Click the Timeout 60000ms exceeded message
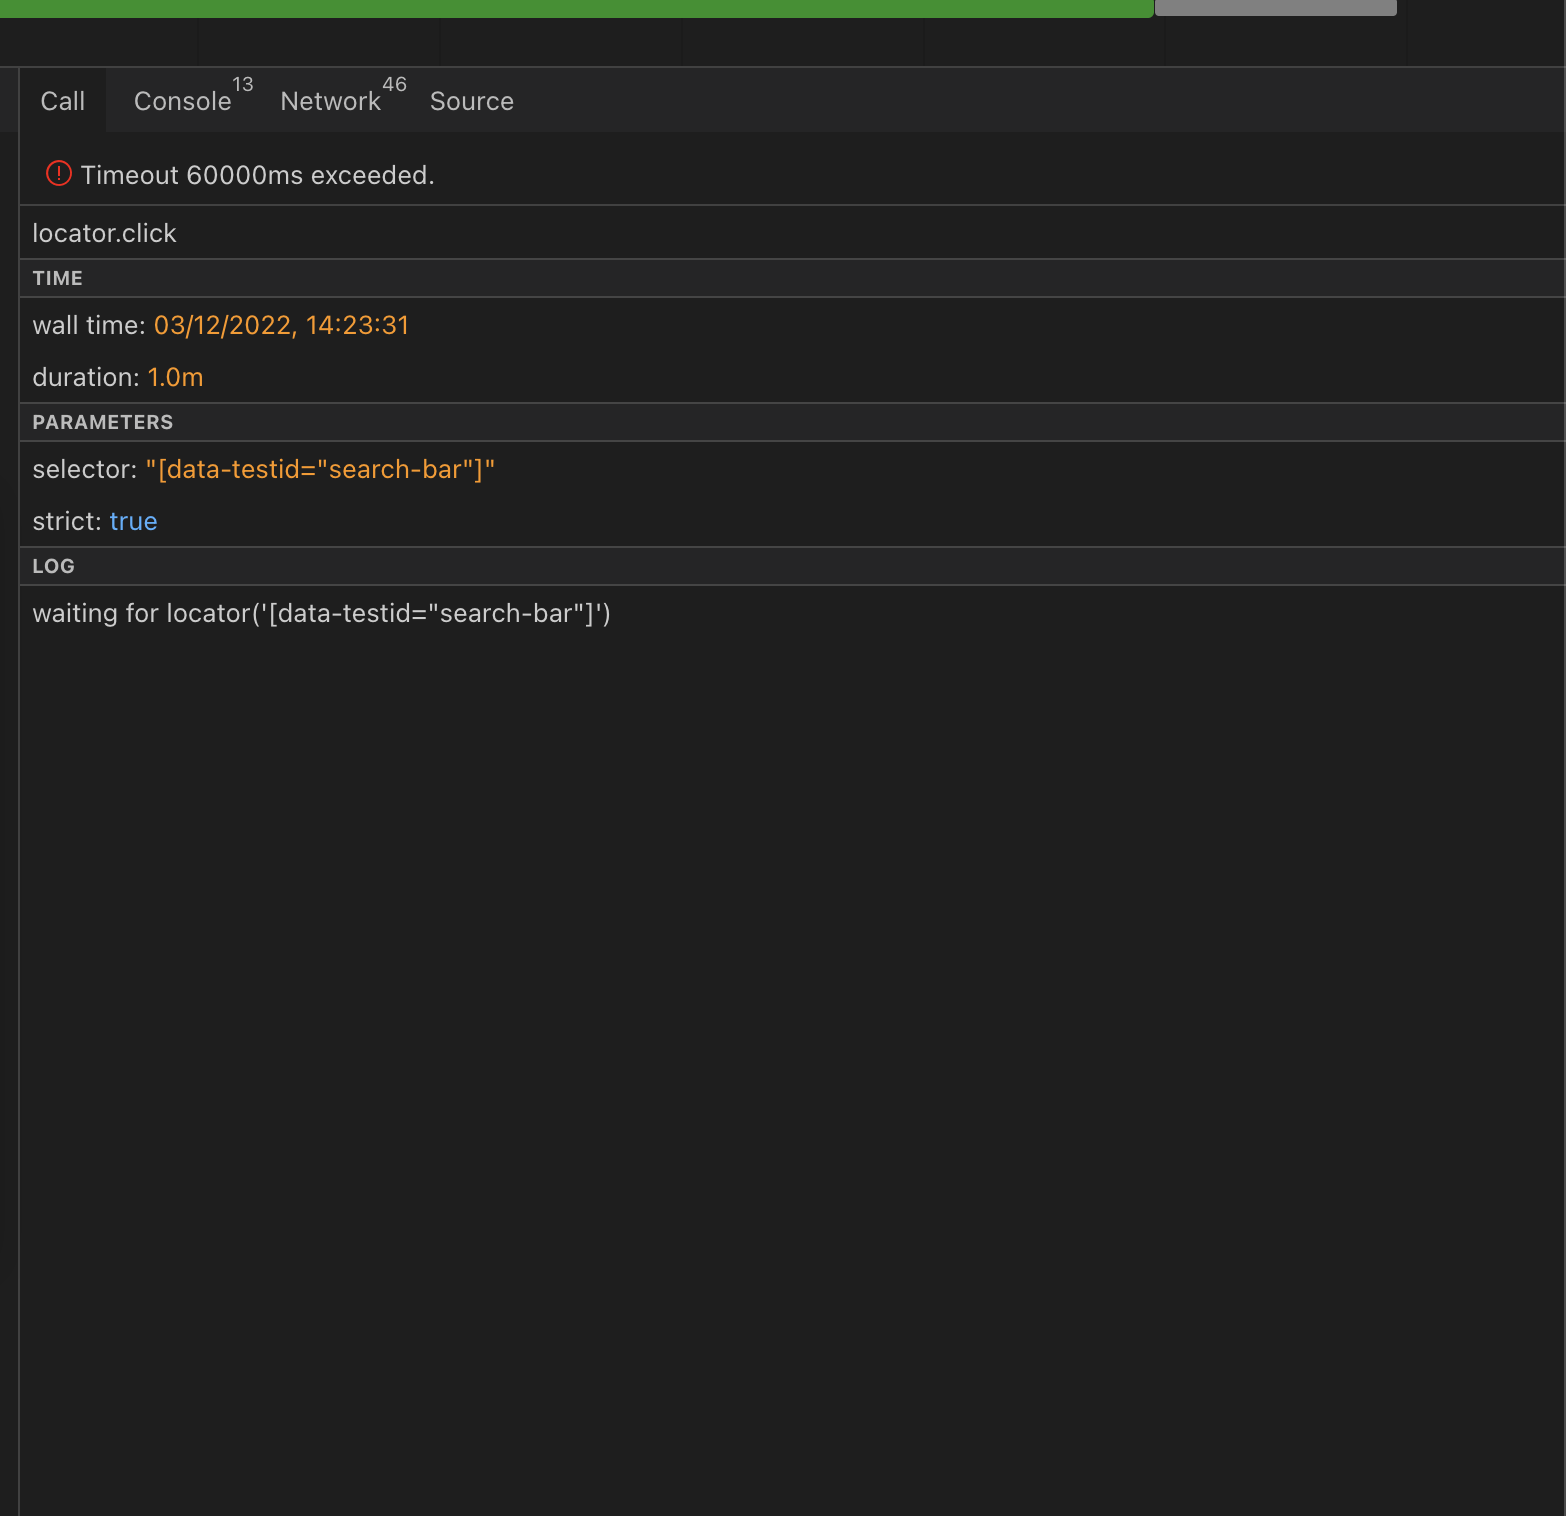The height and width of the screenshot is (1516, 1566). [x=259, y=174]
